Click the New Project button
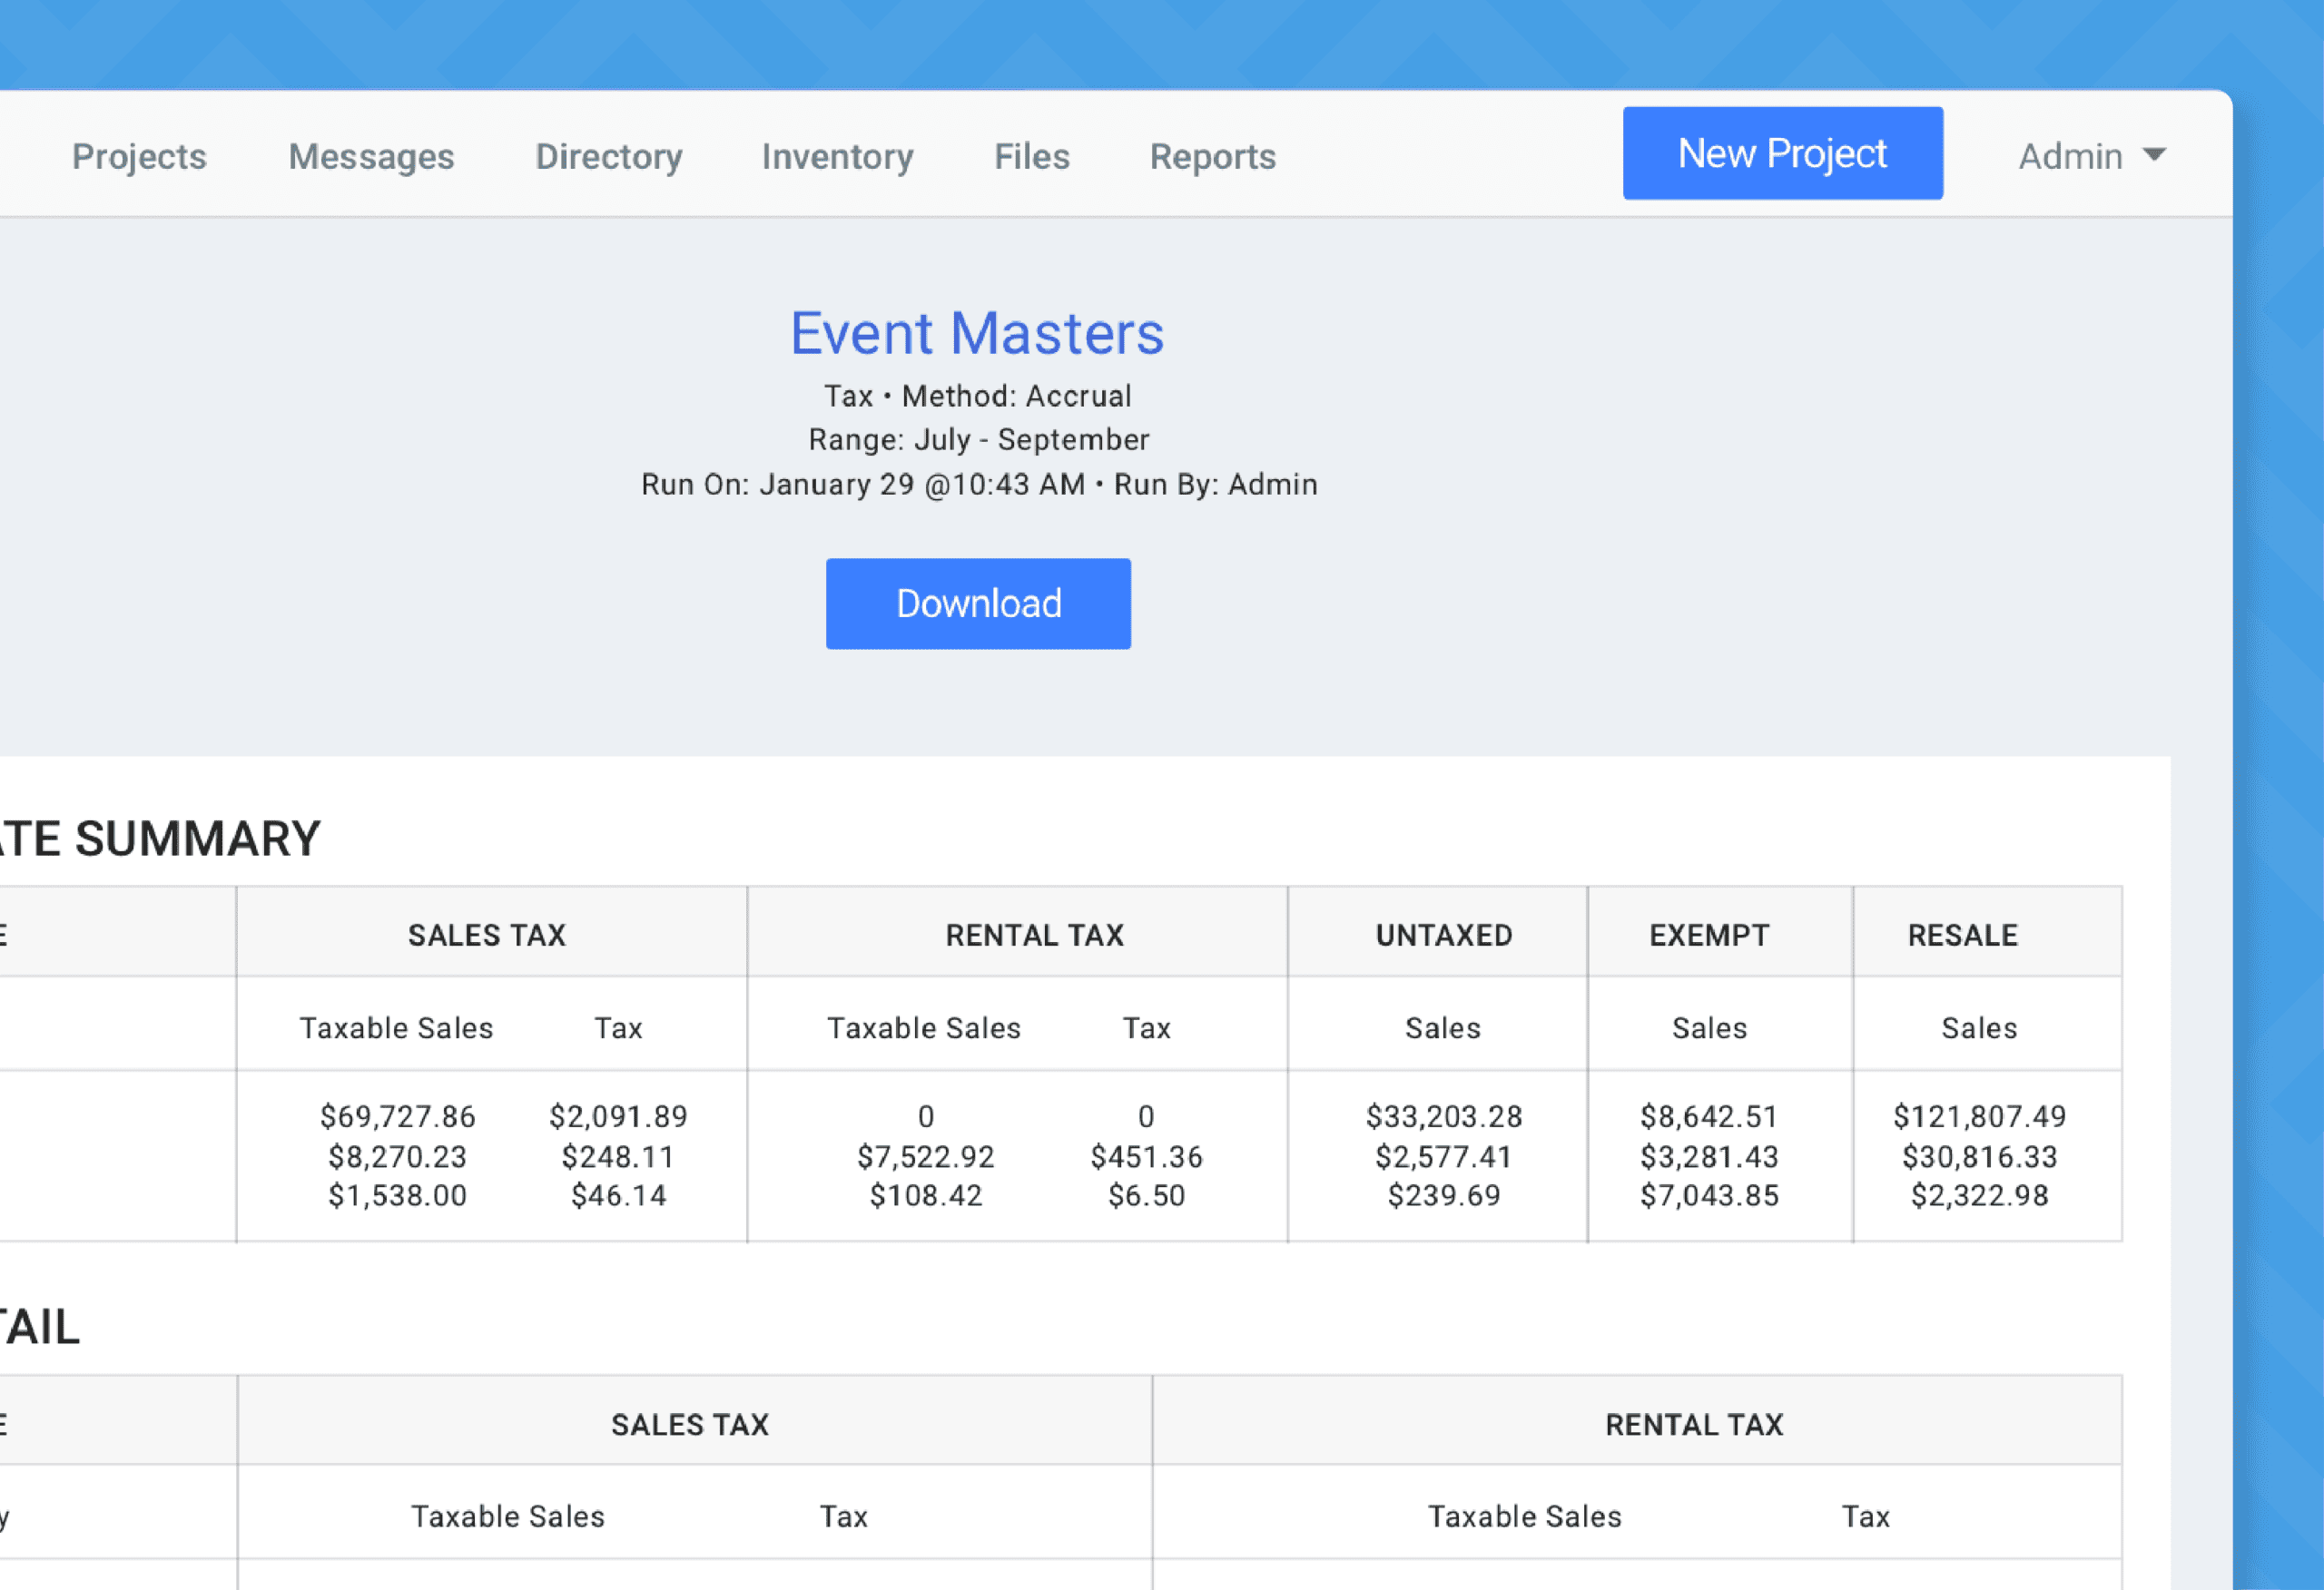 [x=1783, y=153]
